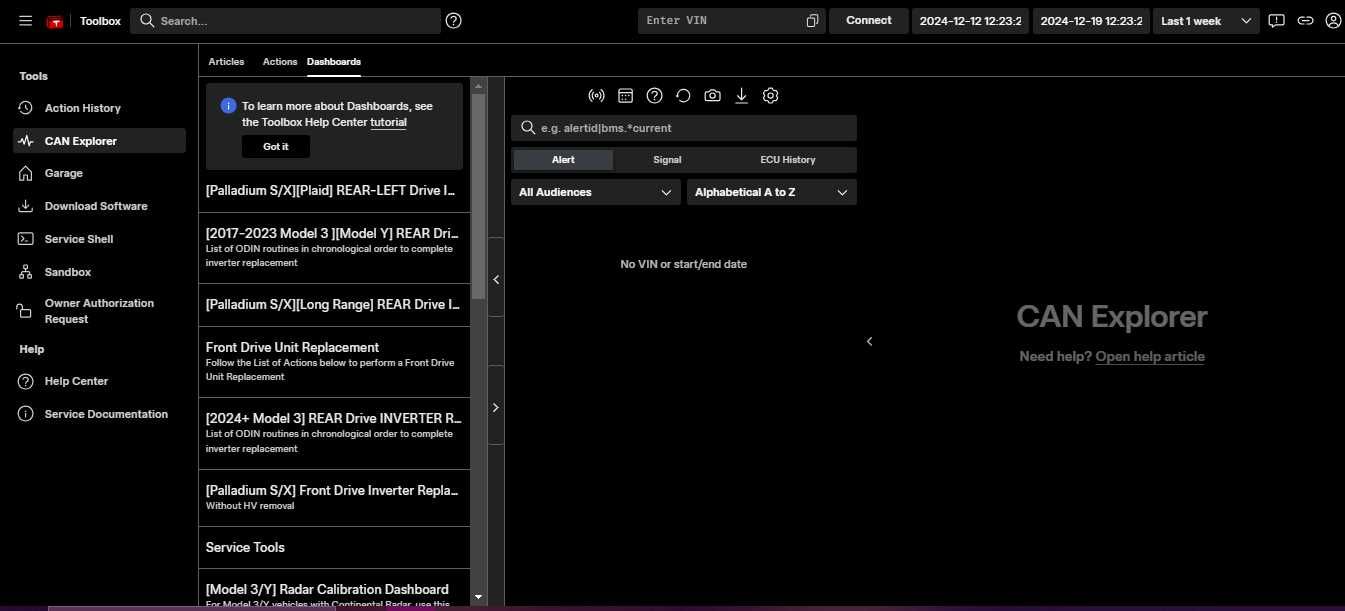Viewport: 1345px width, 611px height.
Task: Select the Alert tab
Action: pyautogui.click(x=563, y=160)
